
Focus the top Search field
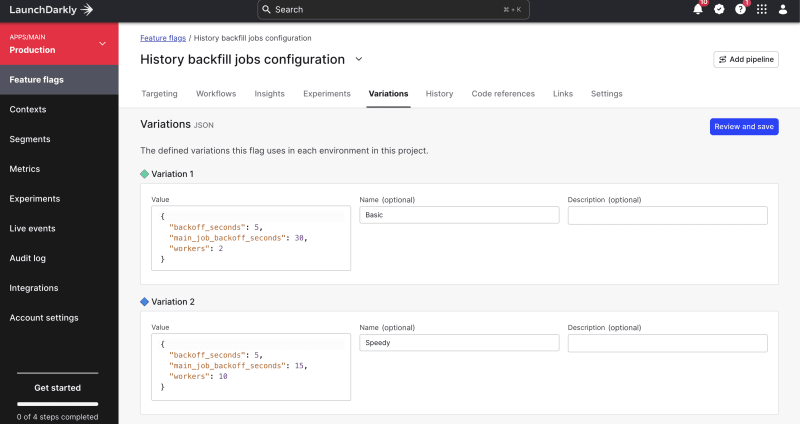coord(393,10)
